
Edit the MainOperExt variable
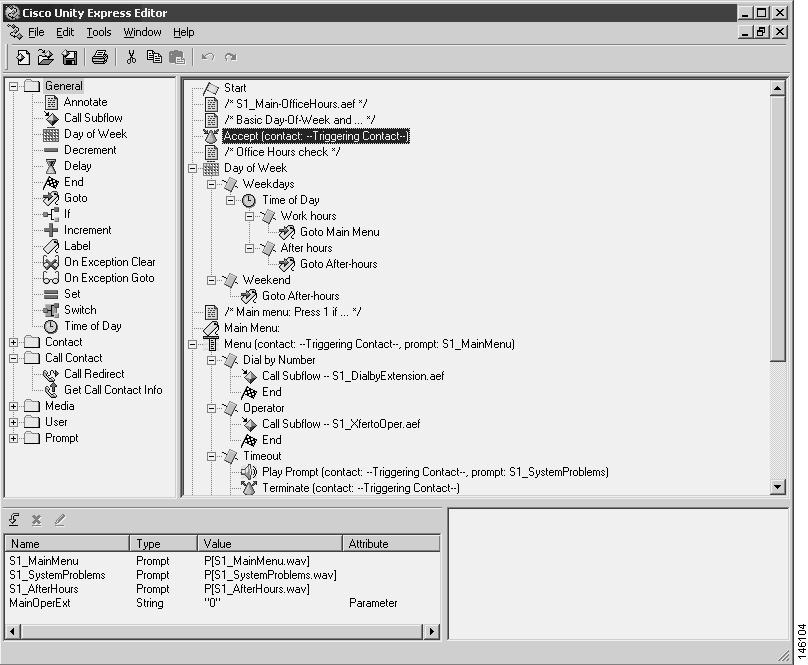coord(62,519)
